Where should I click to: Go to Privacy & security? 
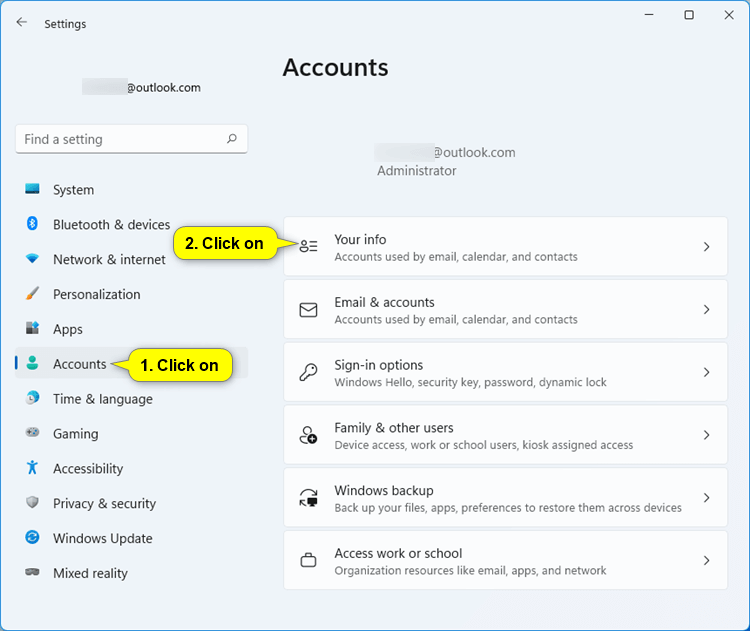[132, 504]
